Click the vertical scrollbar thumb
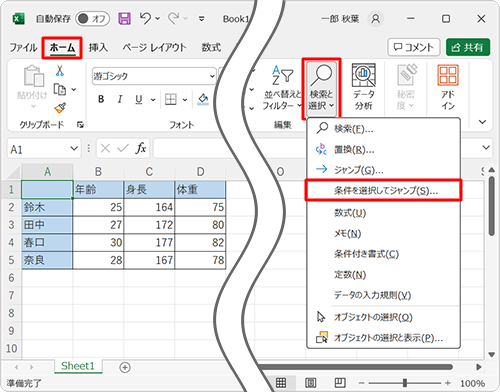500x392 pixels. 492,206
